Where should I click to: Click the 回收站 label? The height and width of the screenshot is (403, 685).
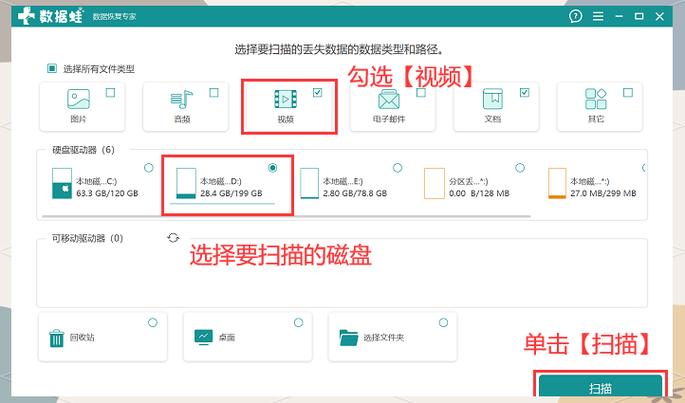[x=82, y=337]
